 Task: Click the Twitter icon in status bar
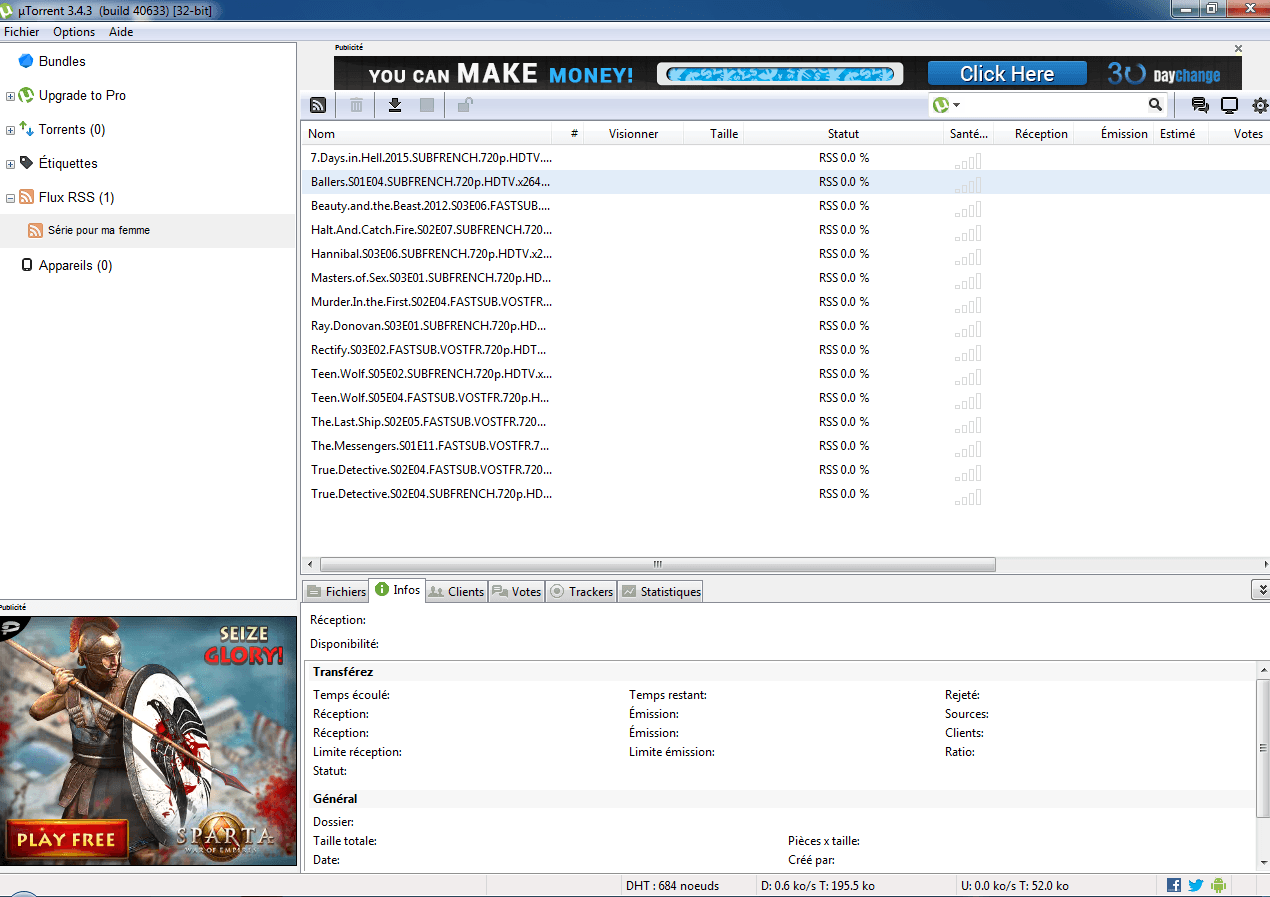[1195, 885]
